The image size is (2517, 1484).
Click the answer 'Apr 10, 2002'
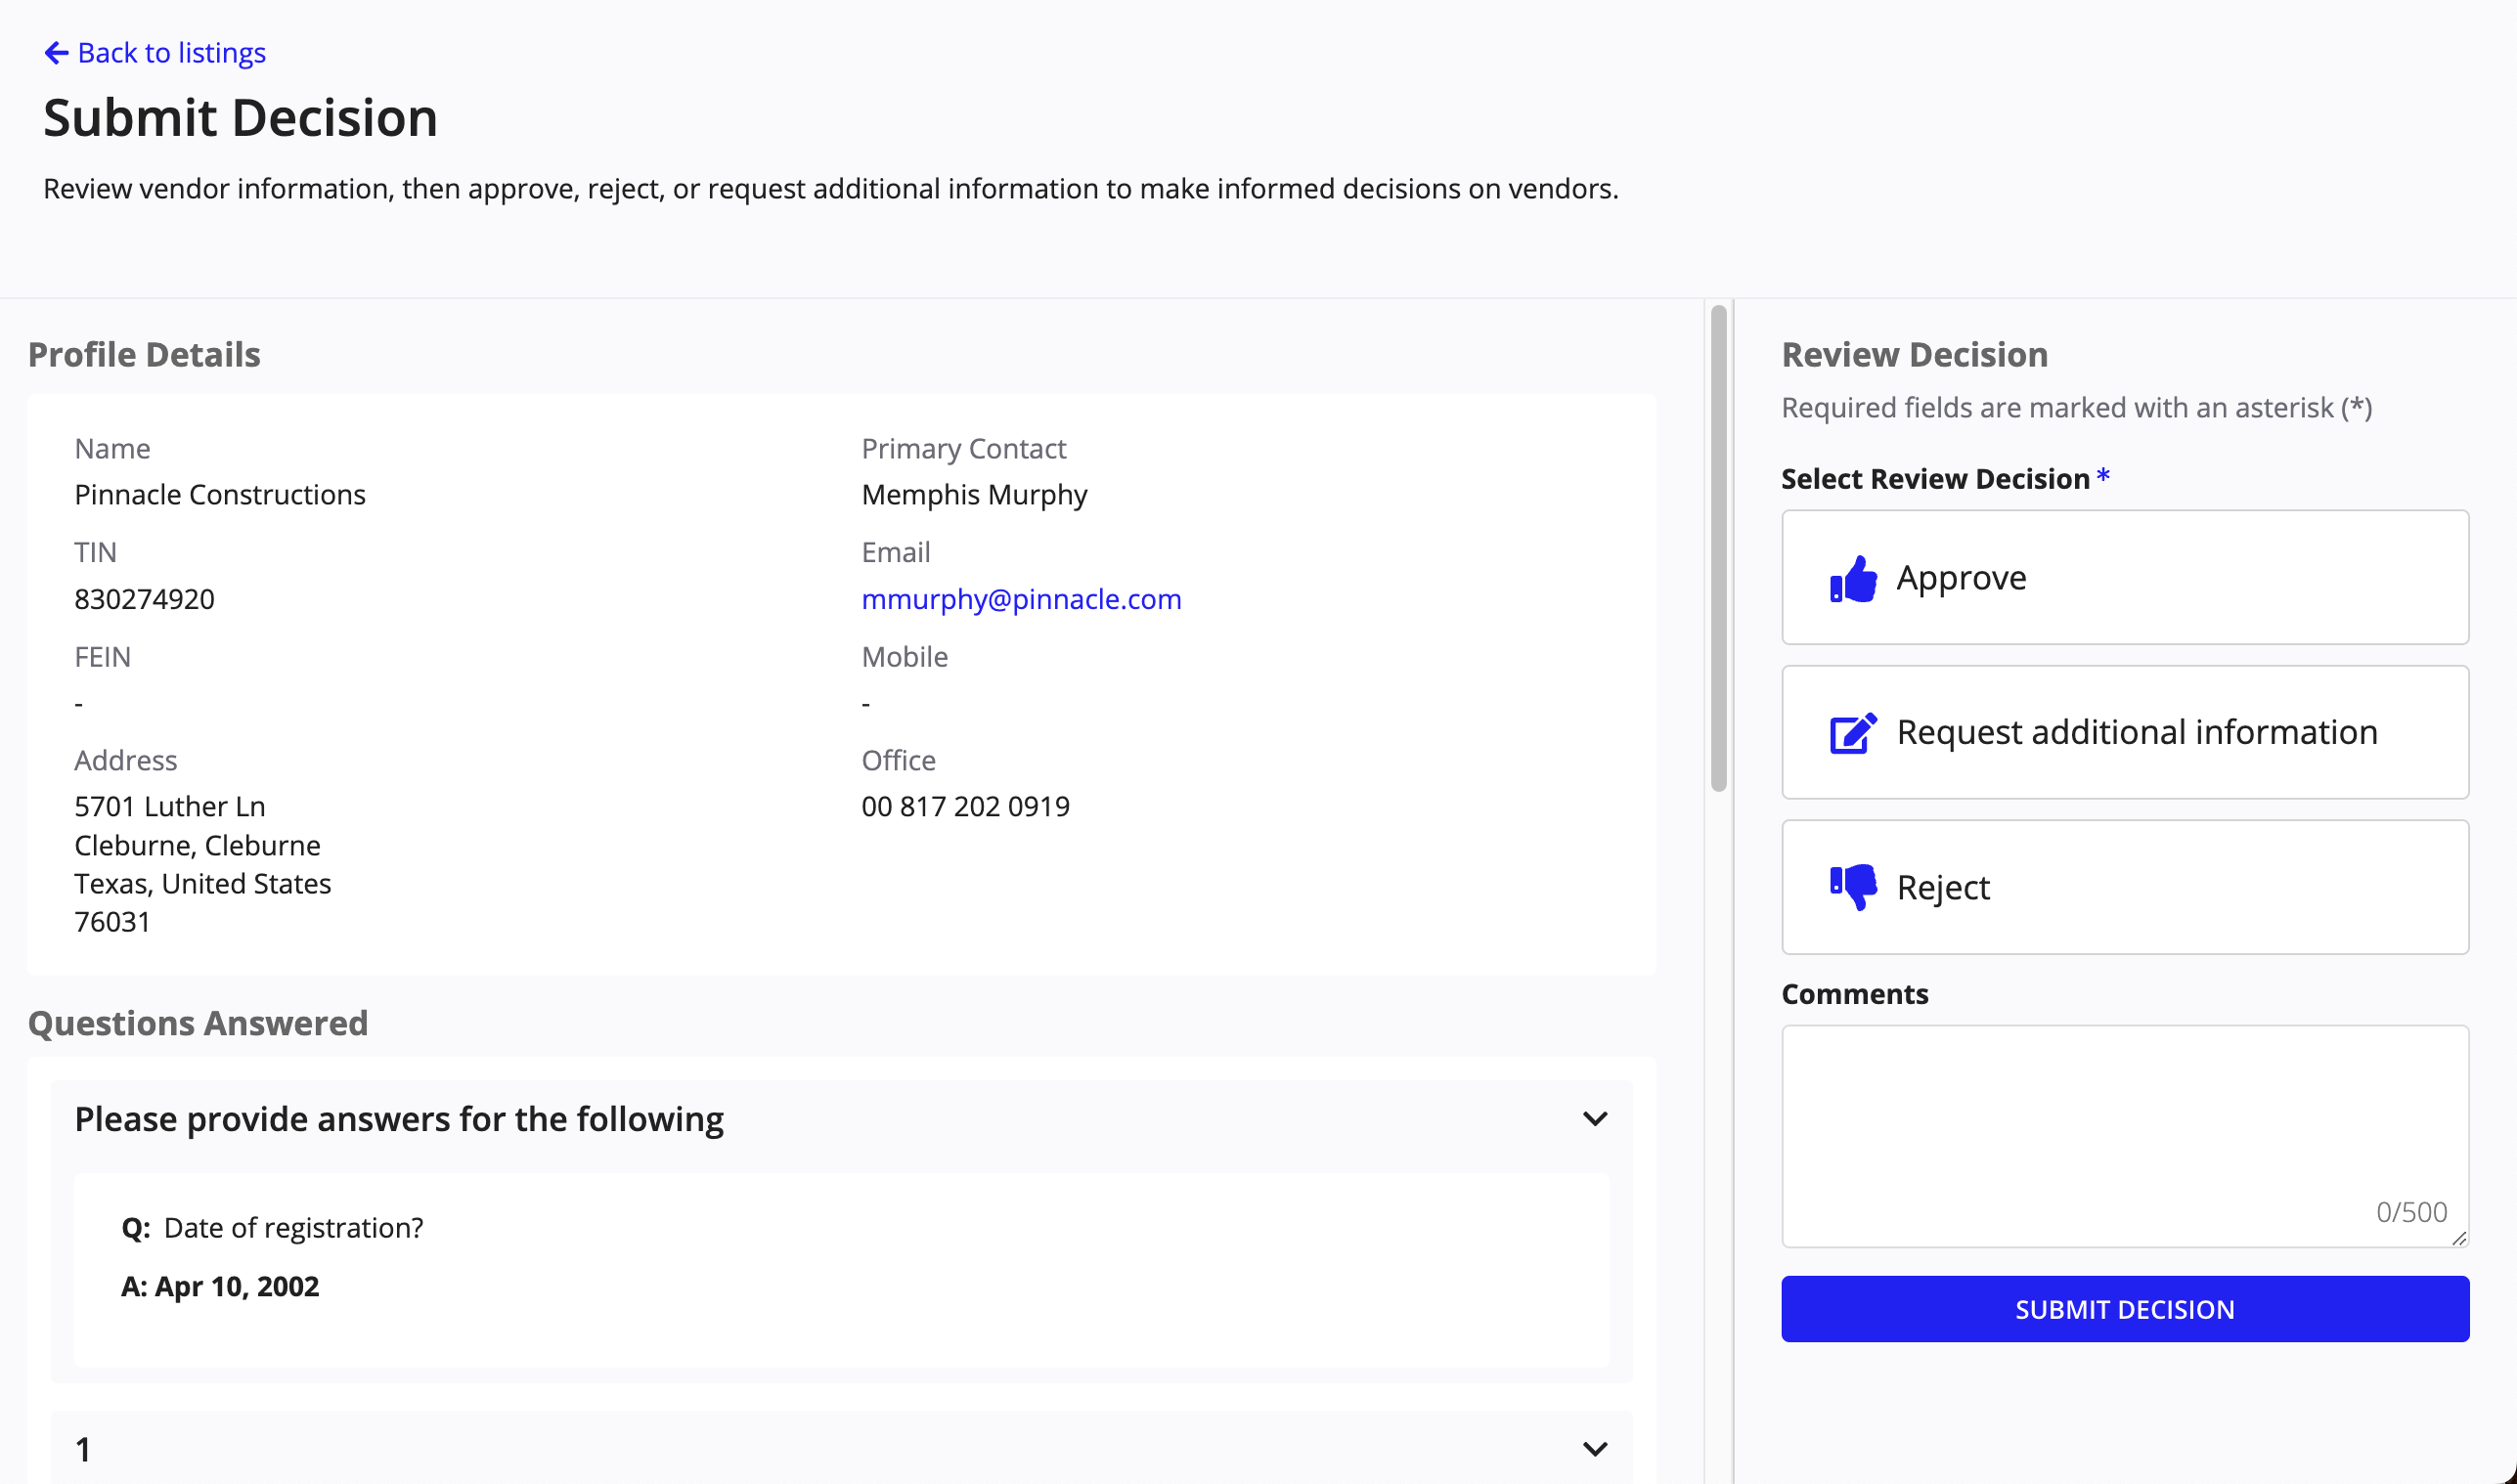pyautogui.click(x=237, y=1286)
